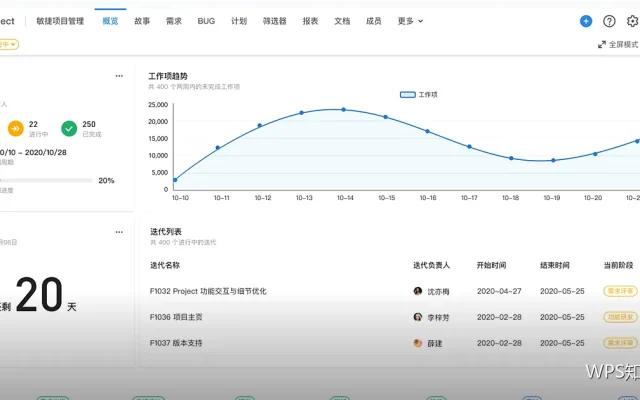Image resolution: width=640 pixels, height=400 pixels.
Task: Click the 结束时间 column header
Action: [555, 265]
